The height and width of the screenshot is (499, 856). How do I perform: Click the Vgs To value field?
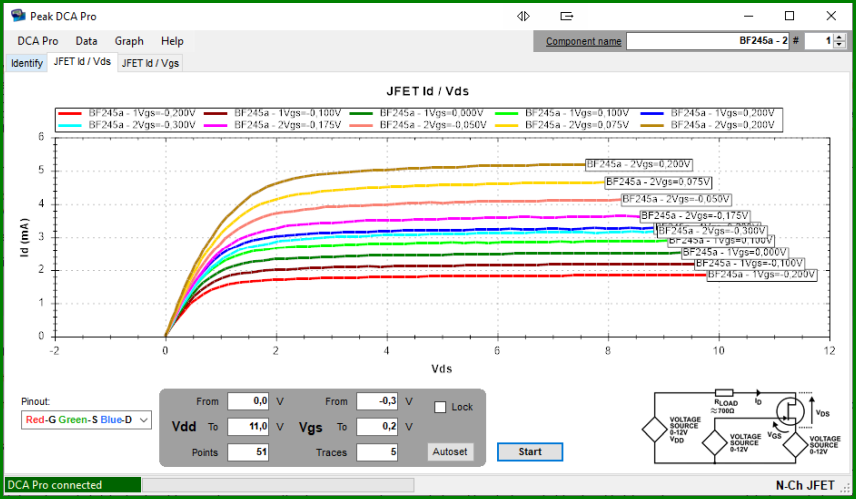pyautogui.click(x=377, y=426)
